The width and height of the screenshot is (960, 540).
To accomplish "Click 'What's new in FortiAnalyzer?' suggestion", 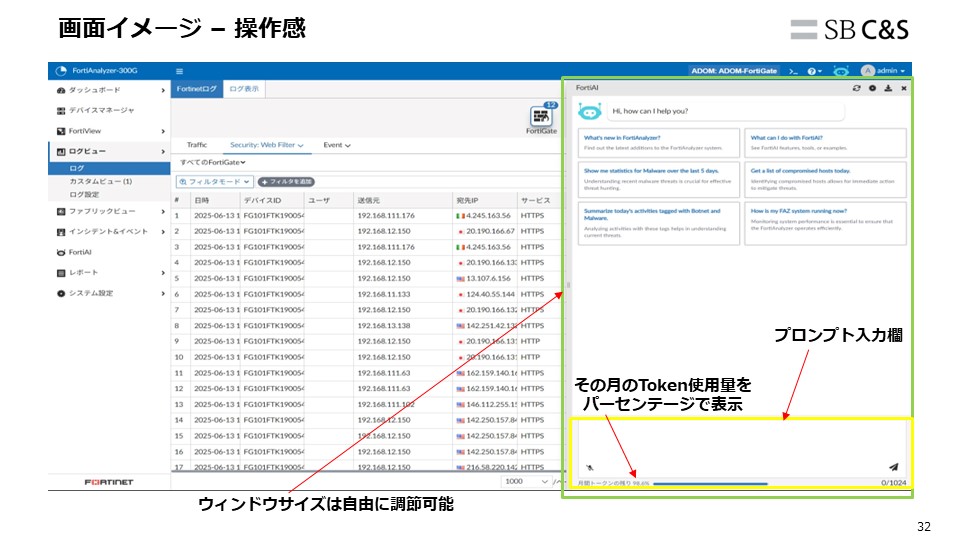I will tap(658, 142).
